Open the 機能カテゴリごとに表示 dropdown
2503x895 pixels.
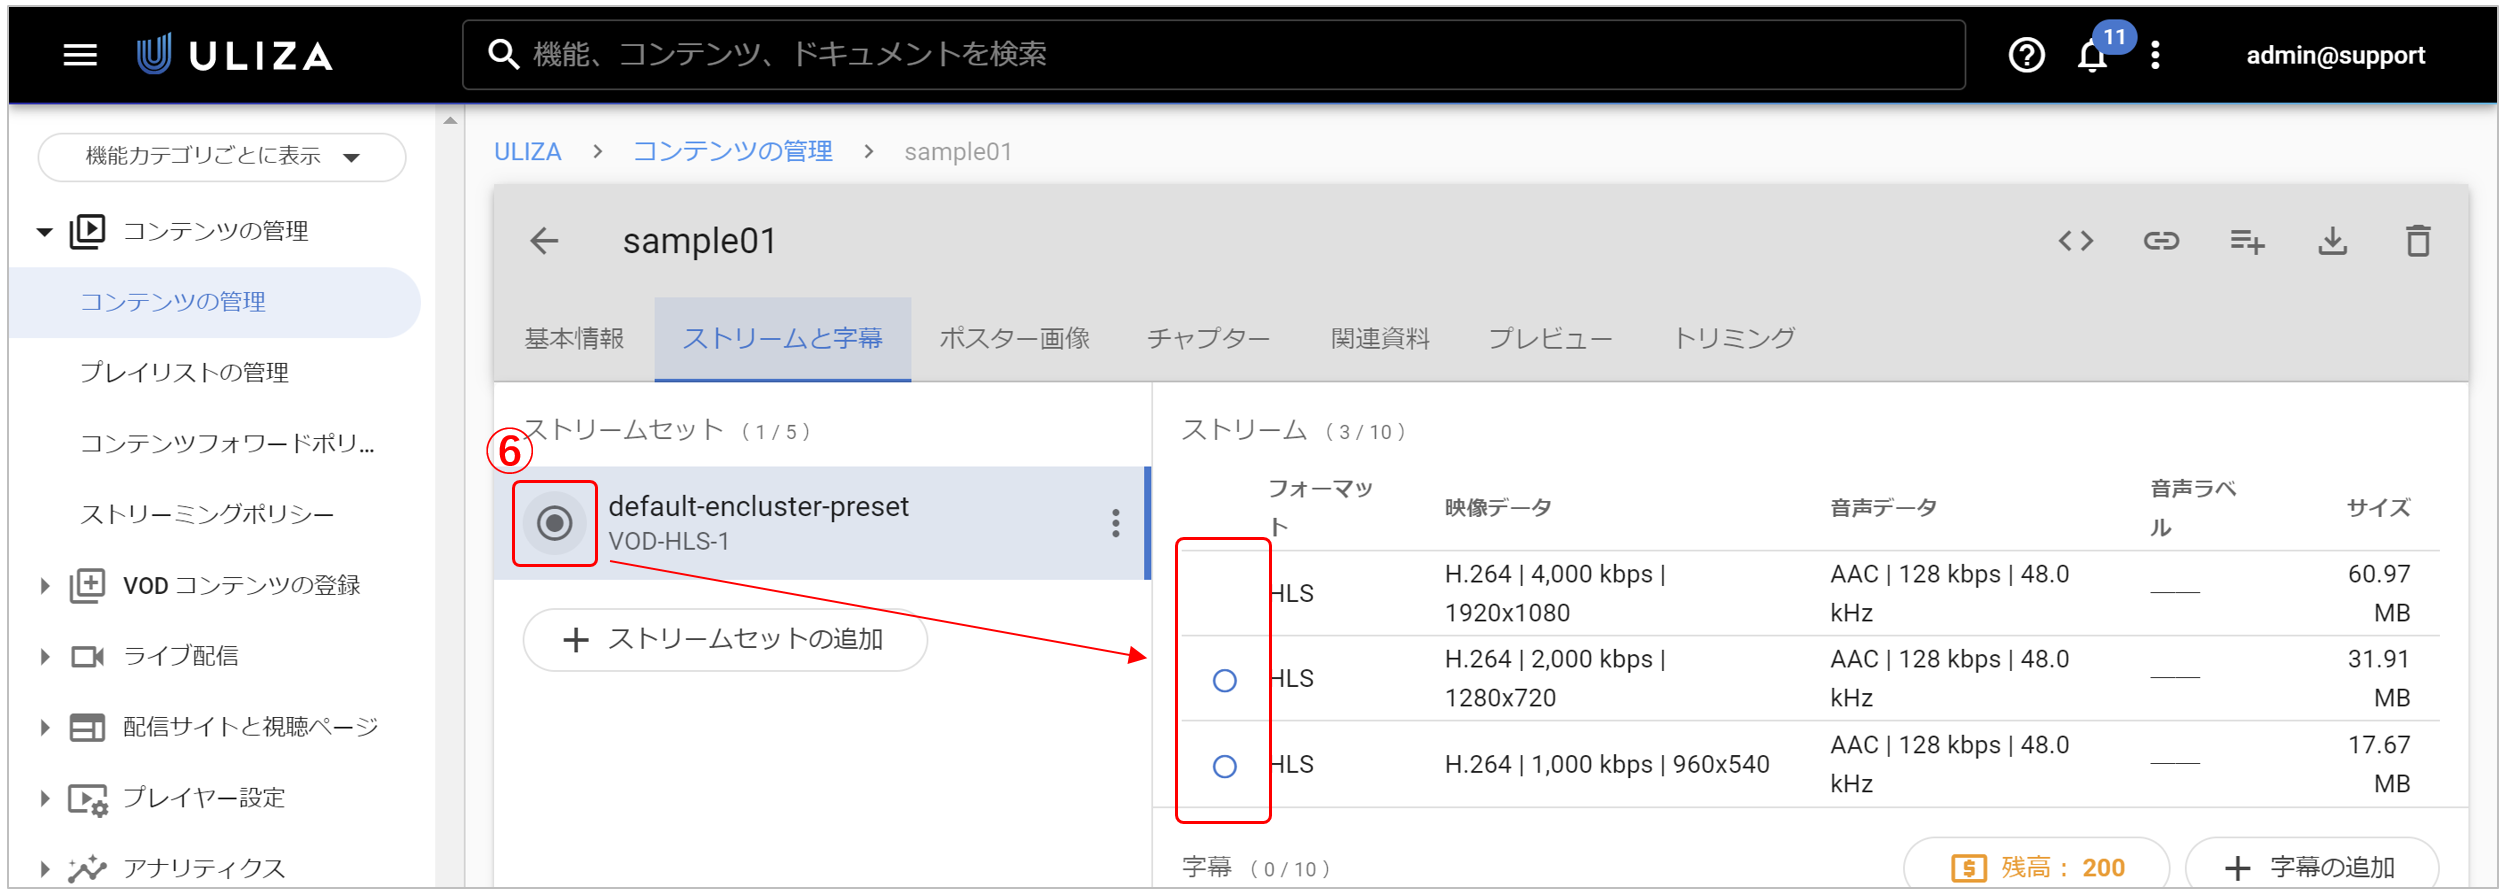[x=222, y=157]
